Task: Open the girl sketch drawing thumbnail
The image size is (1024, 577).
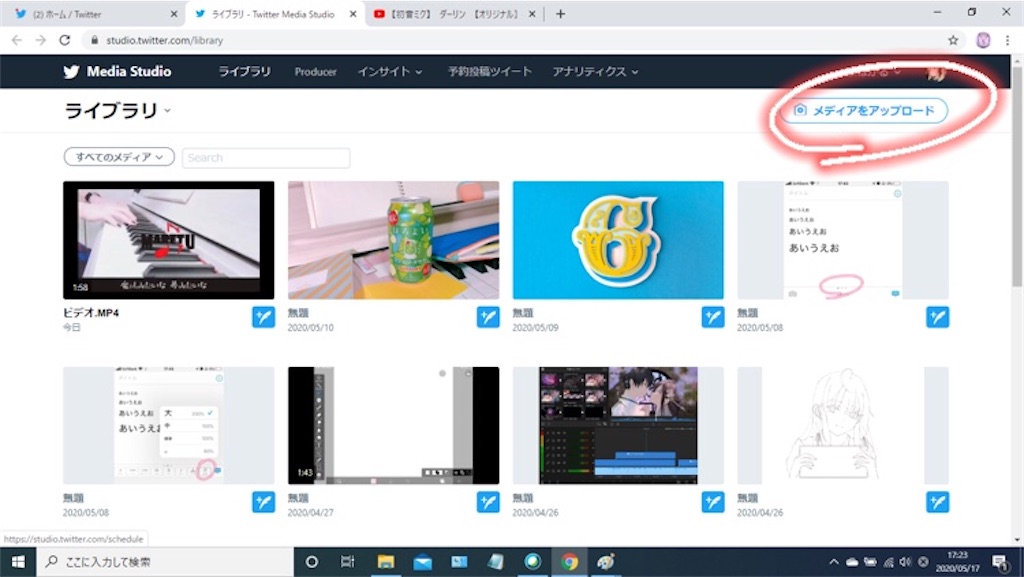Action: [x=842, y=426]
